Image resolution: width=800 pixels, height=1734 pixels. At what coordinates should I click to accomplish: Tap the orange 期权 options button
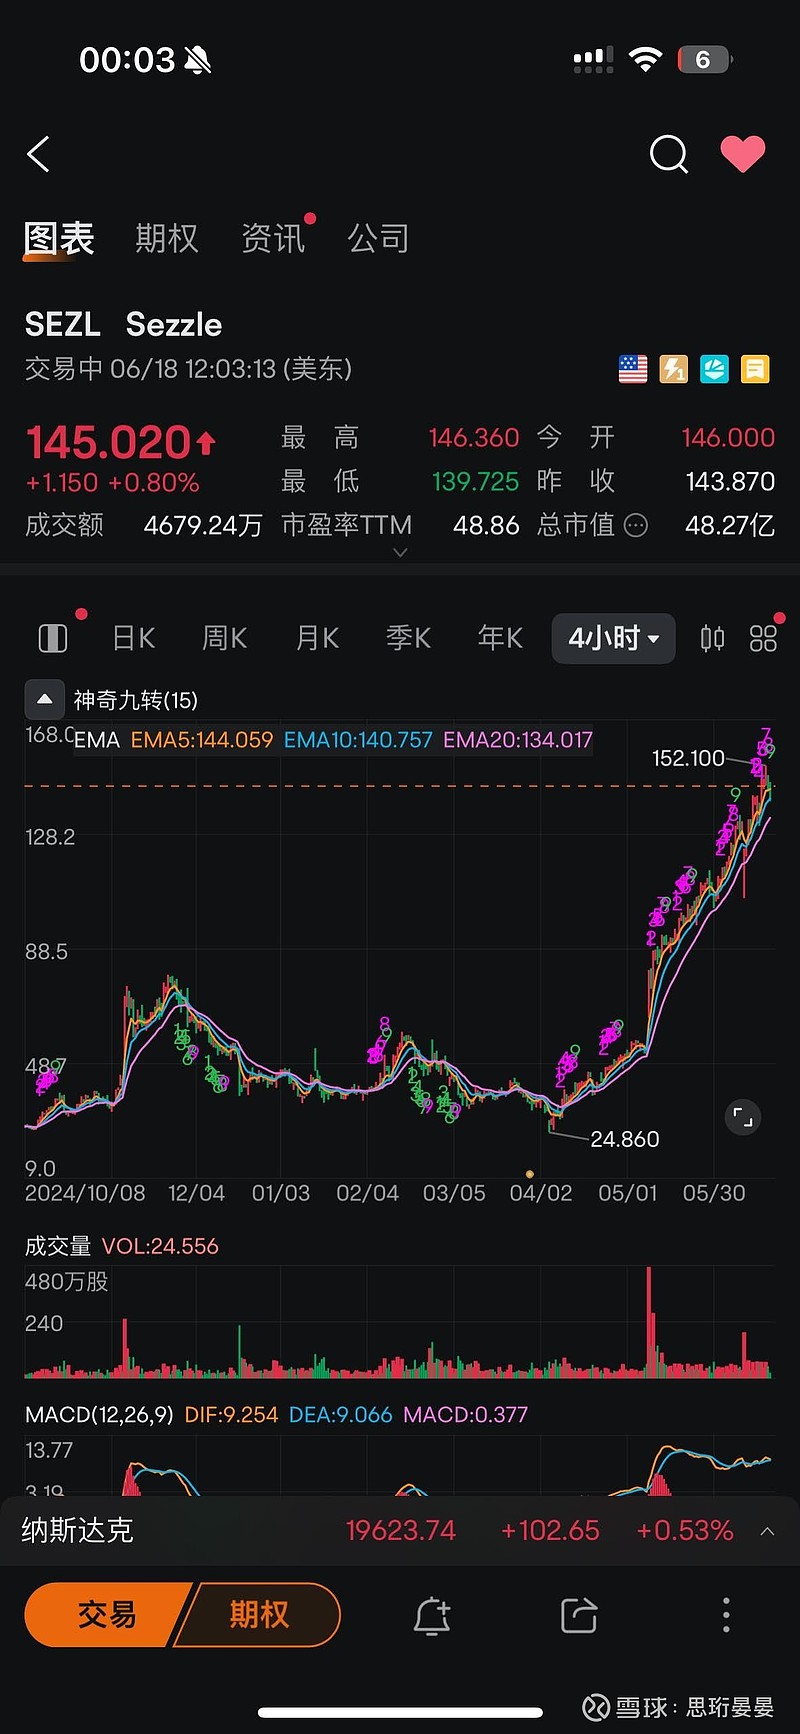[259, 1614]
